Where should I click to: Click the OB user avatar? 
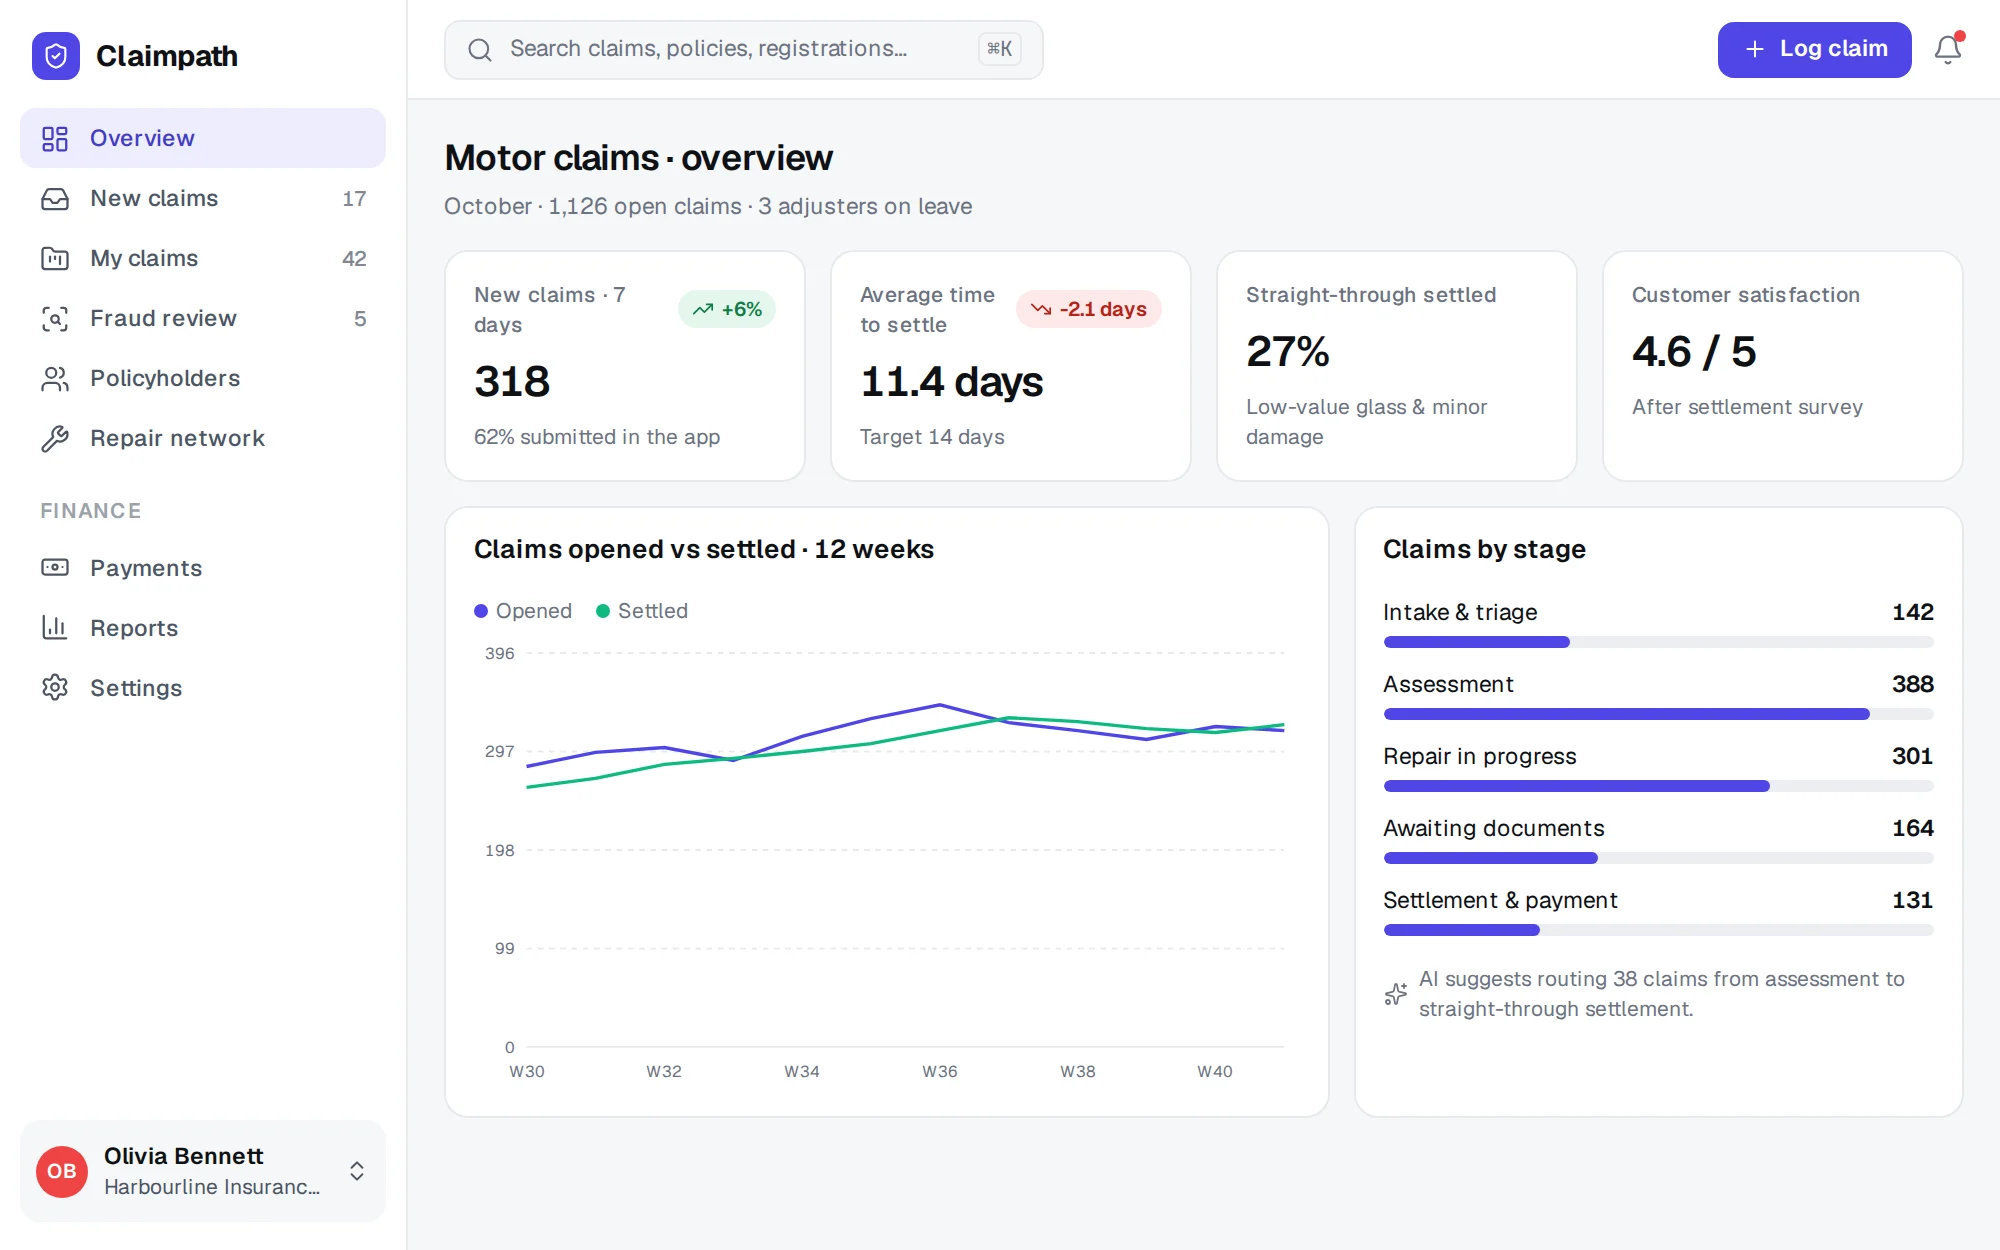[x=62, y=1171]
